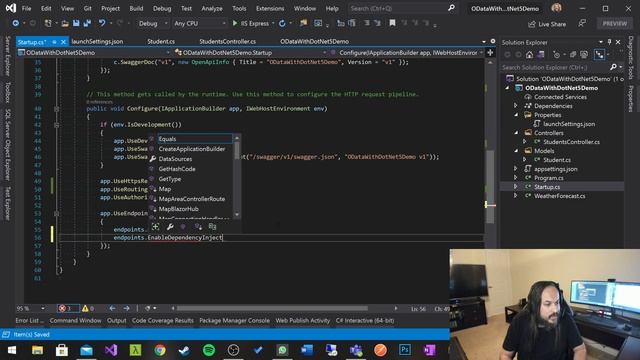Image resolution: width=640 pixels, height=360 pixels.
Task: Click the Pending Changes Filter clock icon
Action: click(x=556, y=55)
